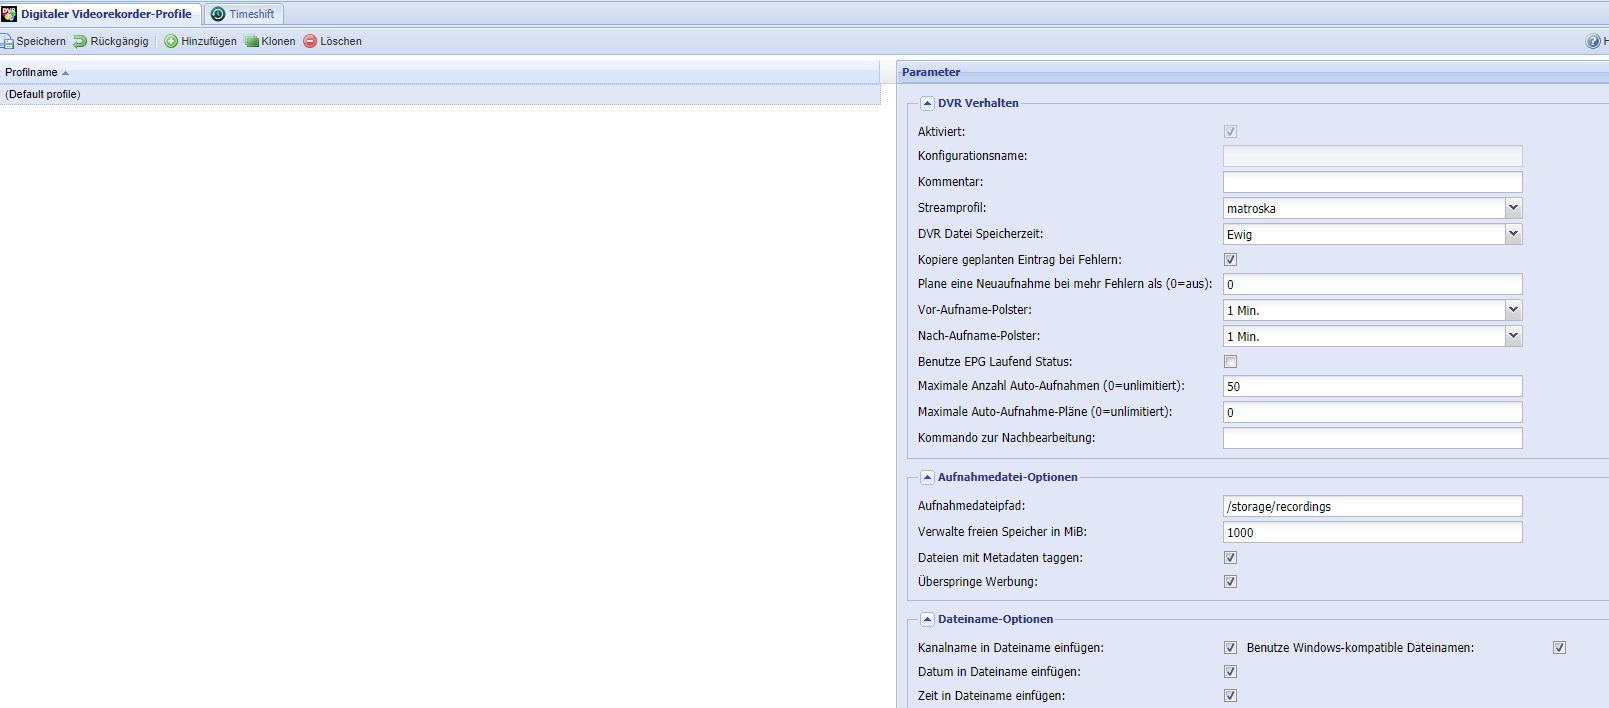Click the Kommentar input field
The image size is (1609, 708).
(1372, 182)
